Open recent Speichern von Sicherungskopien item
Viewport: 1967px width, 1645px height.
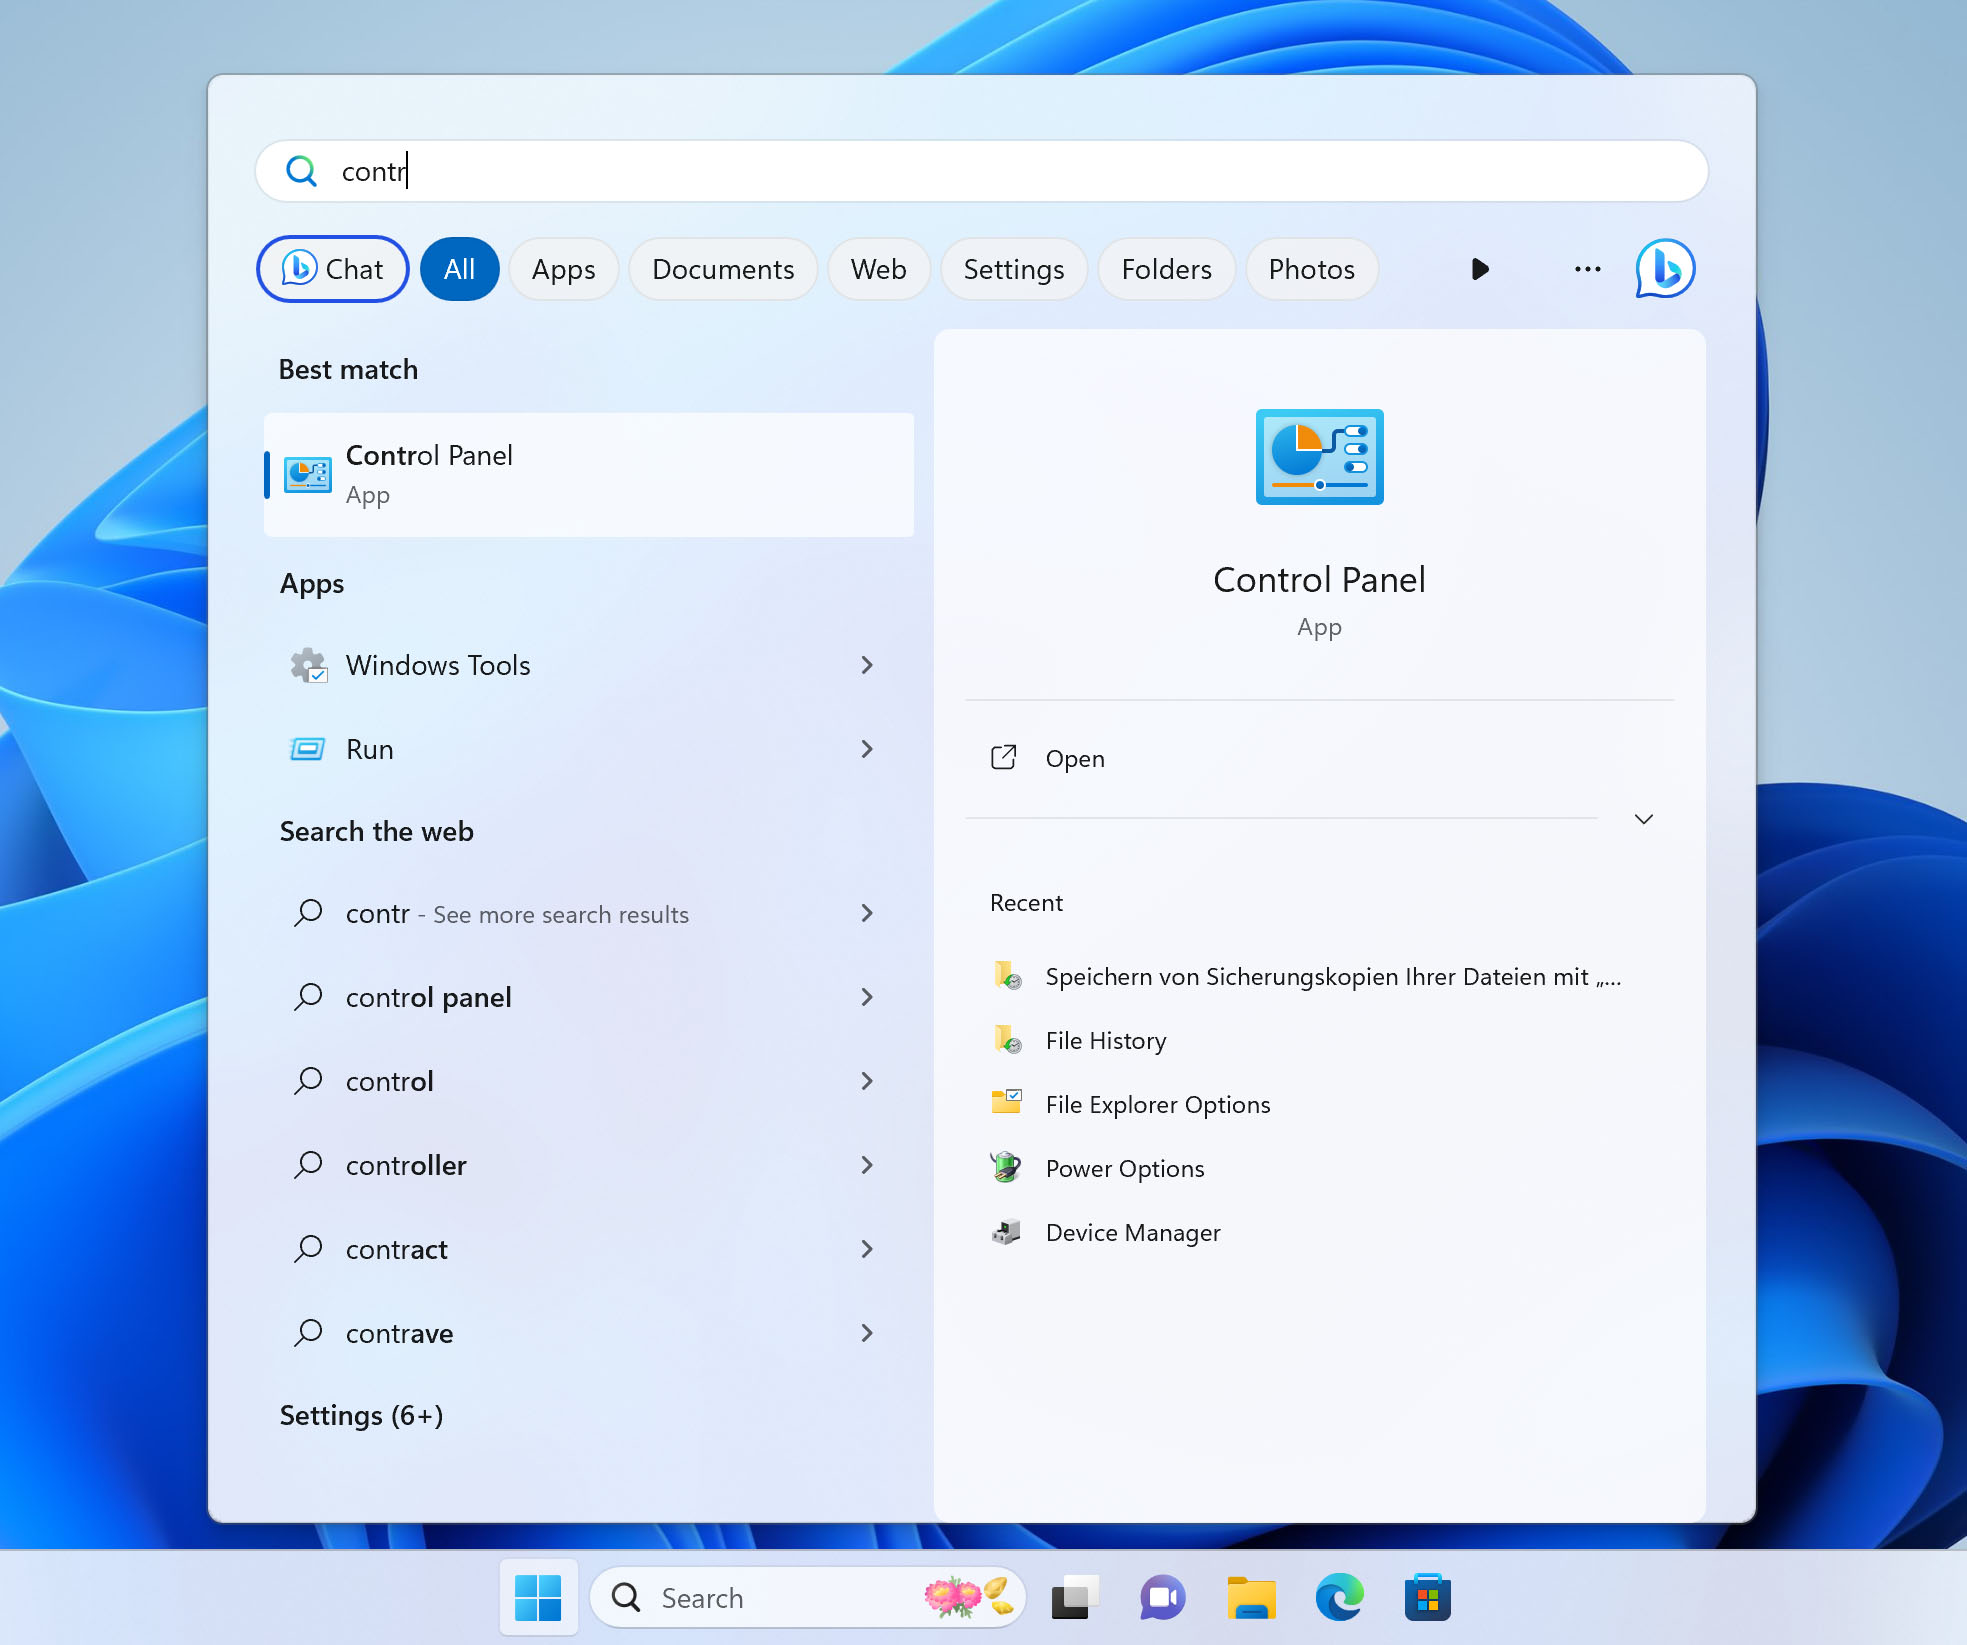(1319, 977)
